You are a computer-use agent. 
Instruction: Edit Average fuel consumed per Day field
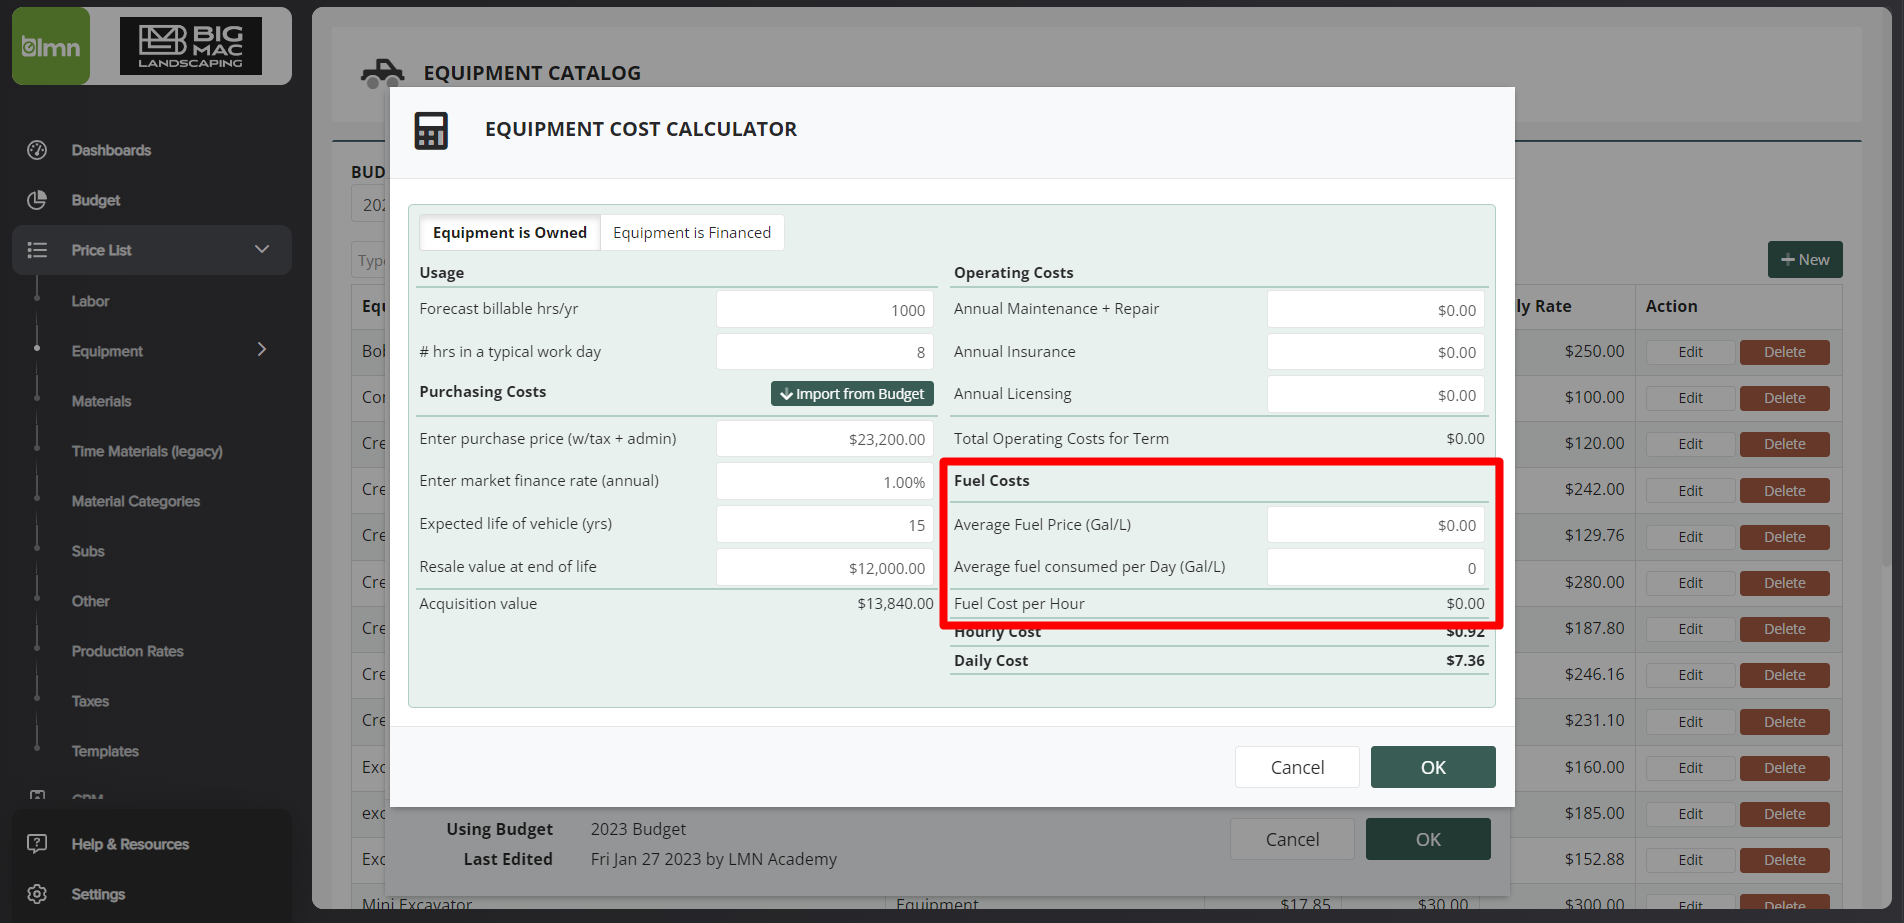pyautogui.click(x=1376, y=568)
